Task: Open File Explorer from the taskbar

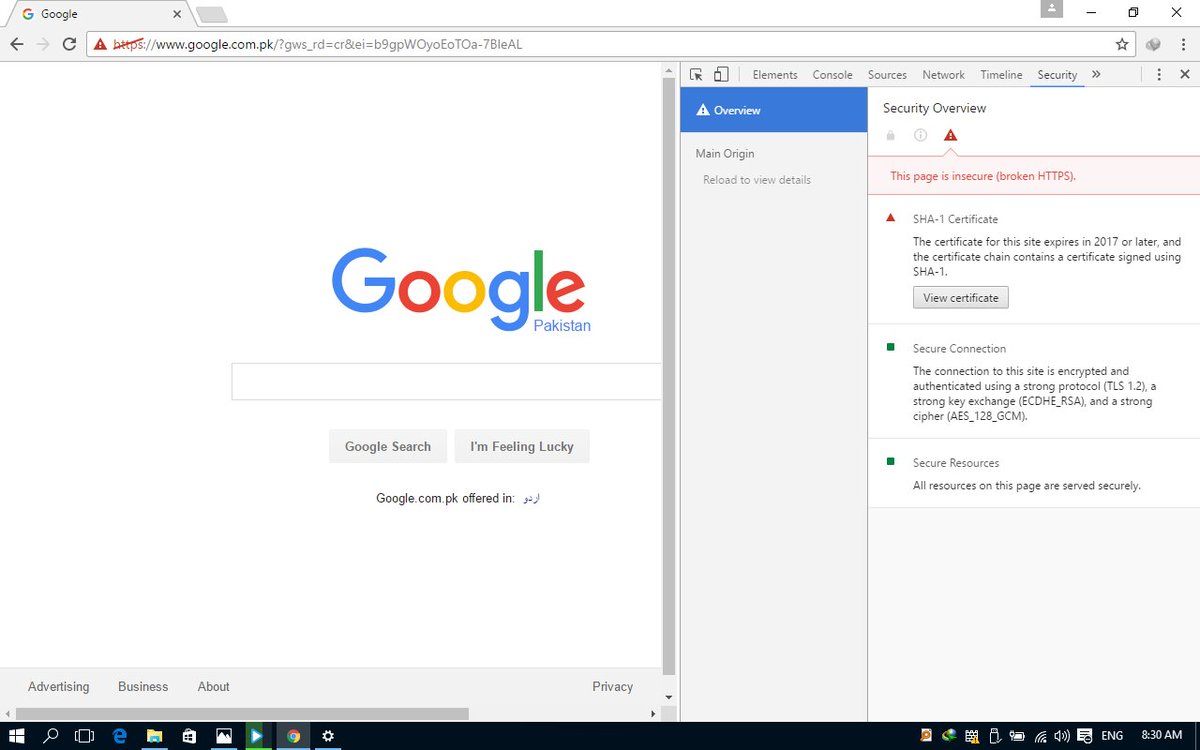Action: pos(154,736)
